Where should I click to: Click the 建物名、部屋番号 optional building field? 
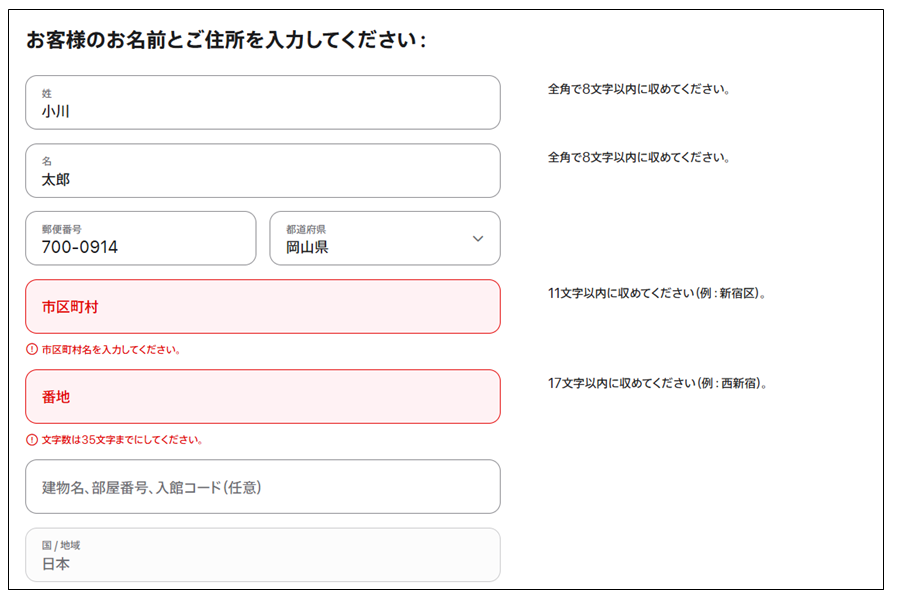(x=263, y=486)
